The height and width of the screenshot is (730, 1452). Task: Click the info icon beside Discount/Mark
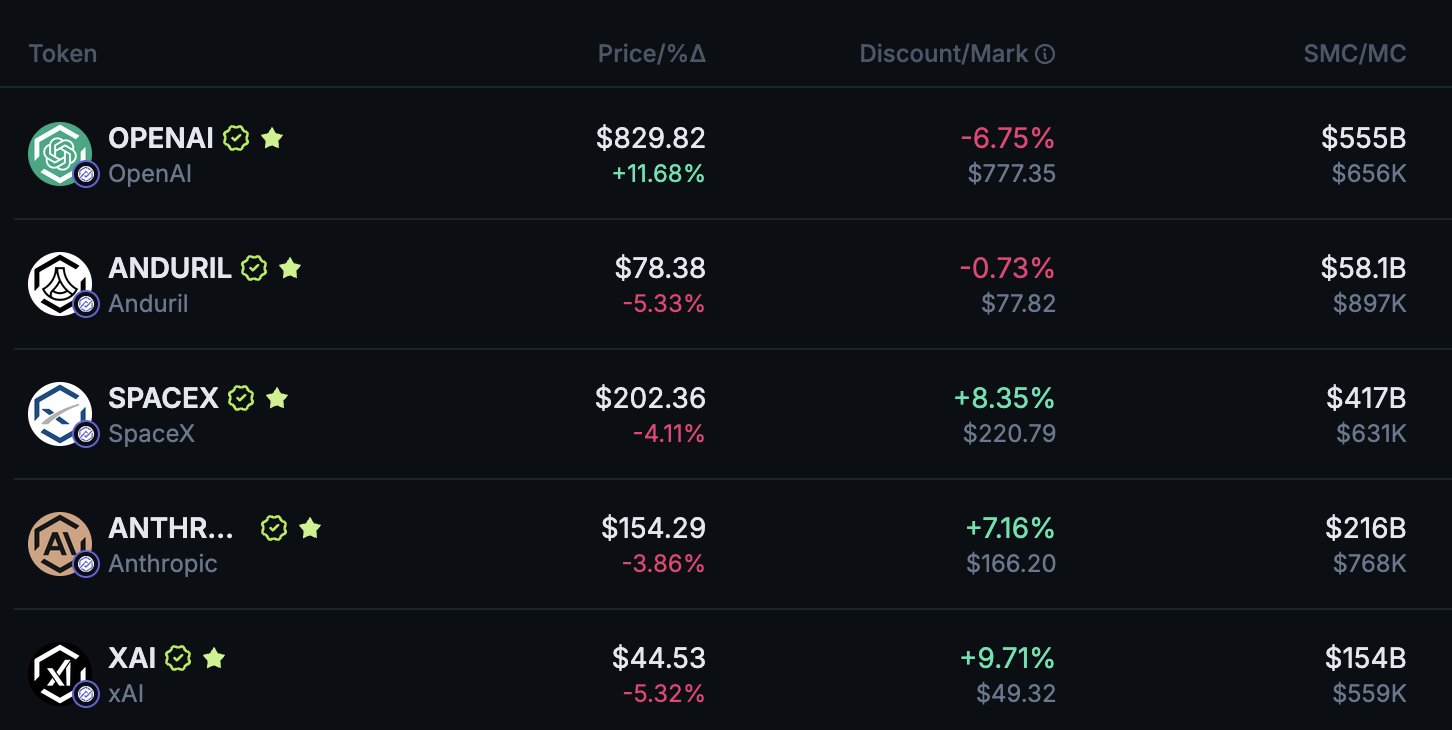tap(1045, 54)
